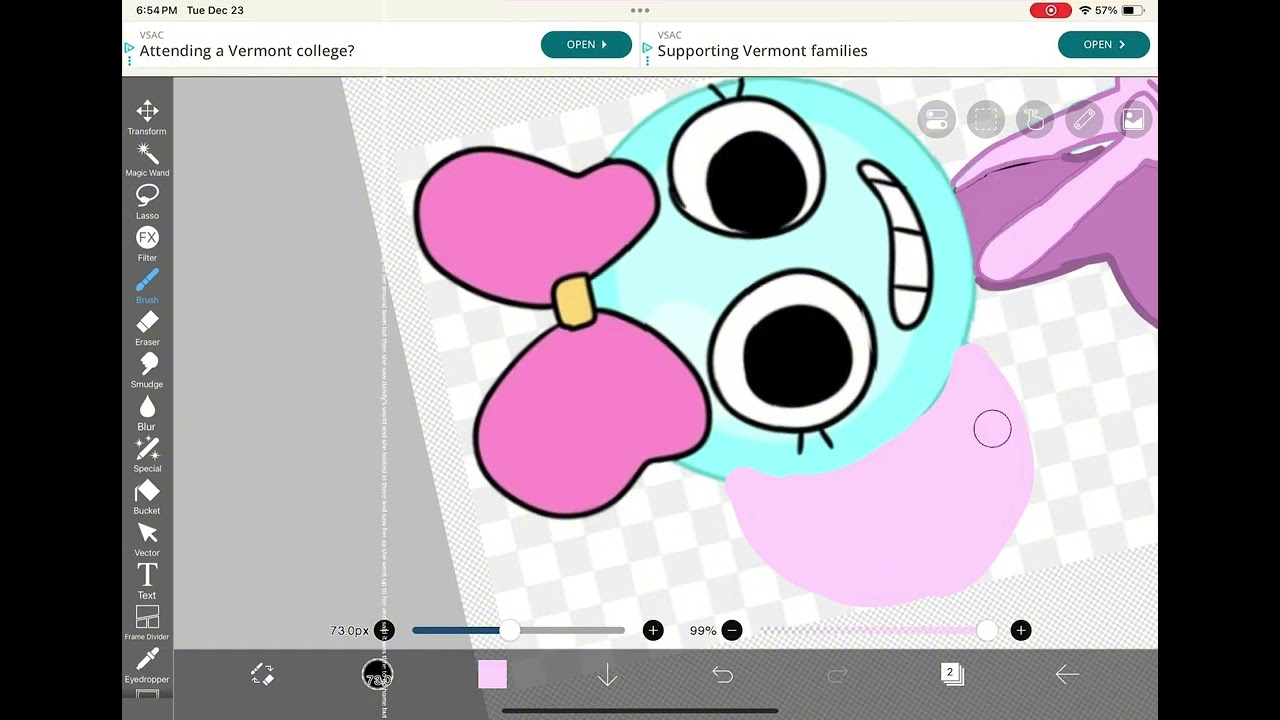Increase opacity with plus button
The width and height of the screenshot is (1280, 720).
pos(1021,630)
